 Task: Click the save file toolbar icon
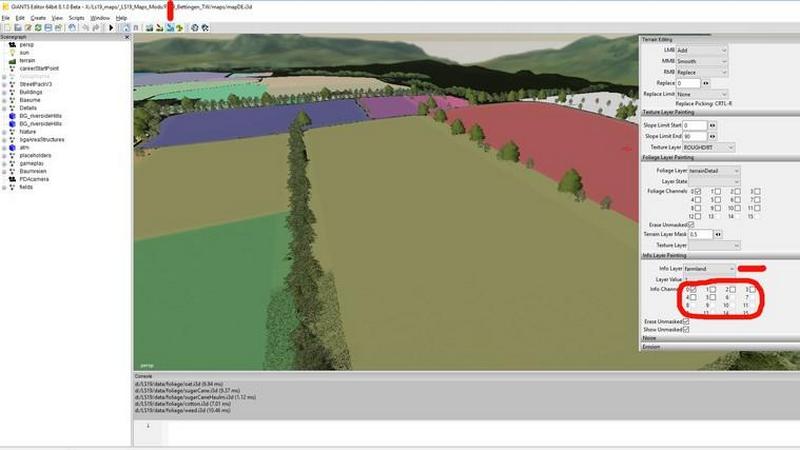[27, 27]
